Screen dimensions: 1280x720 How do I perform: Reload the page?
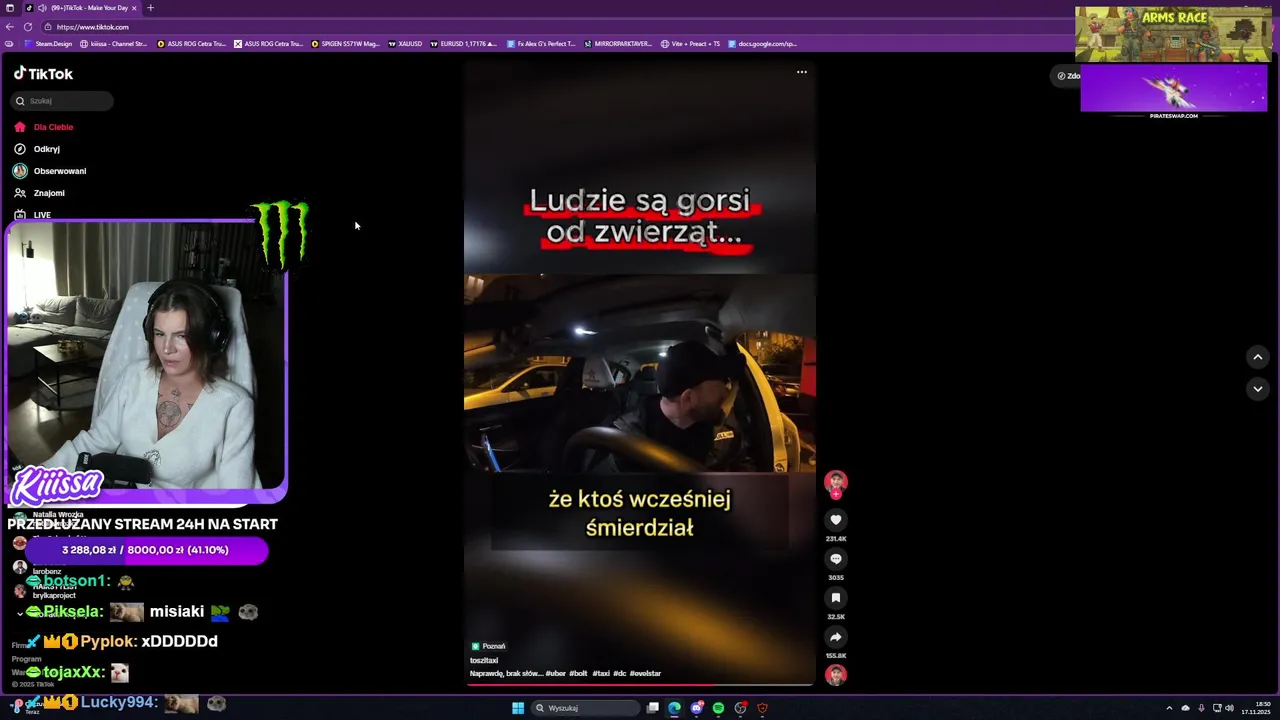[27, 27]
